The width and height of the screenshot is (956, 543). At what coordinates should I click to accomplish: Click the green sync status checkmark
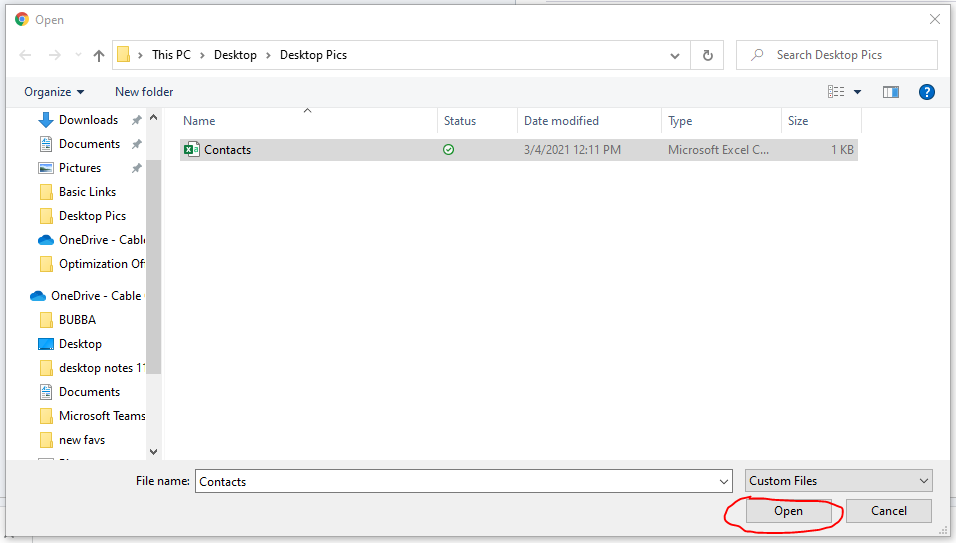448,149
